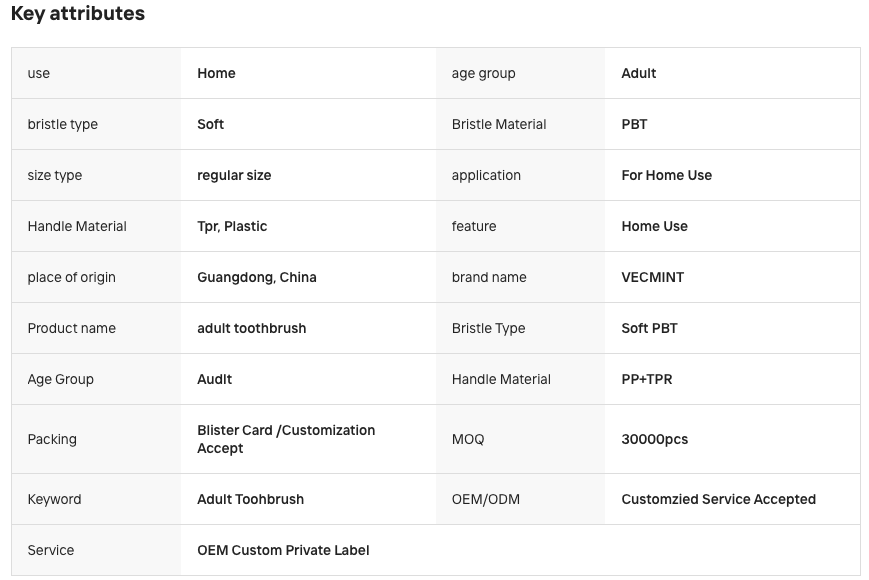This screenshot has height=580, width=869.
Task: Click the For Home Use application value
Action: (x=666, y=175)
